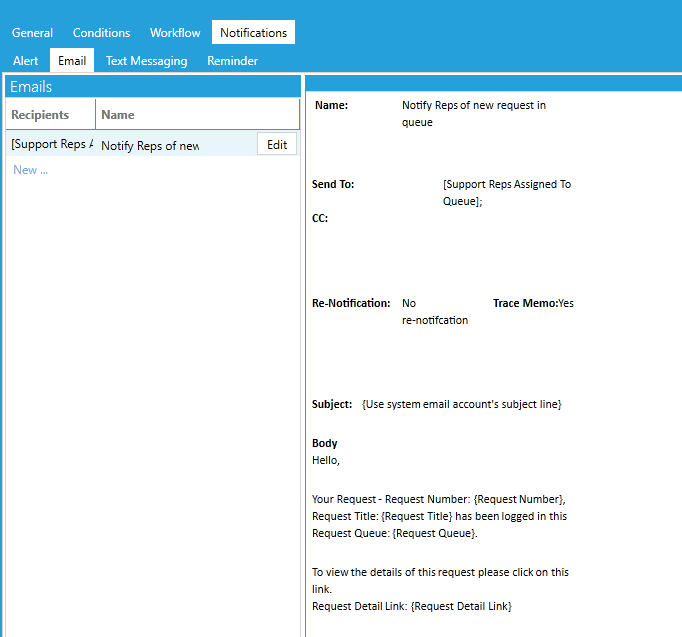
Task: Go to the Reminder sub-tab
Action: pyautogui.click(x=232, y=61)
